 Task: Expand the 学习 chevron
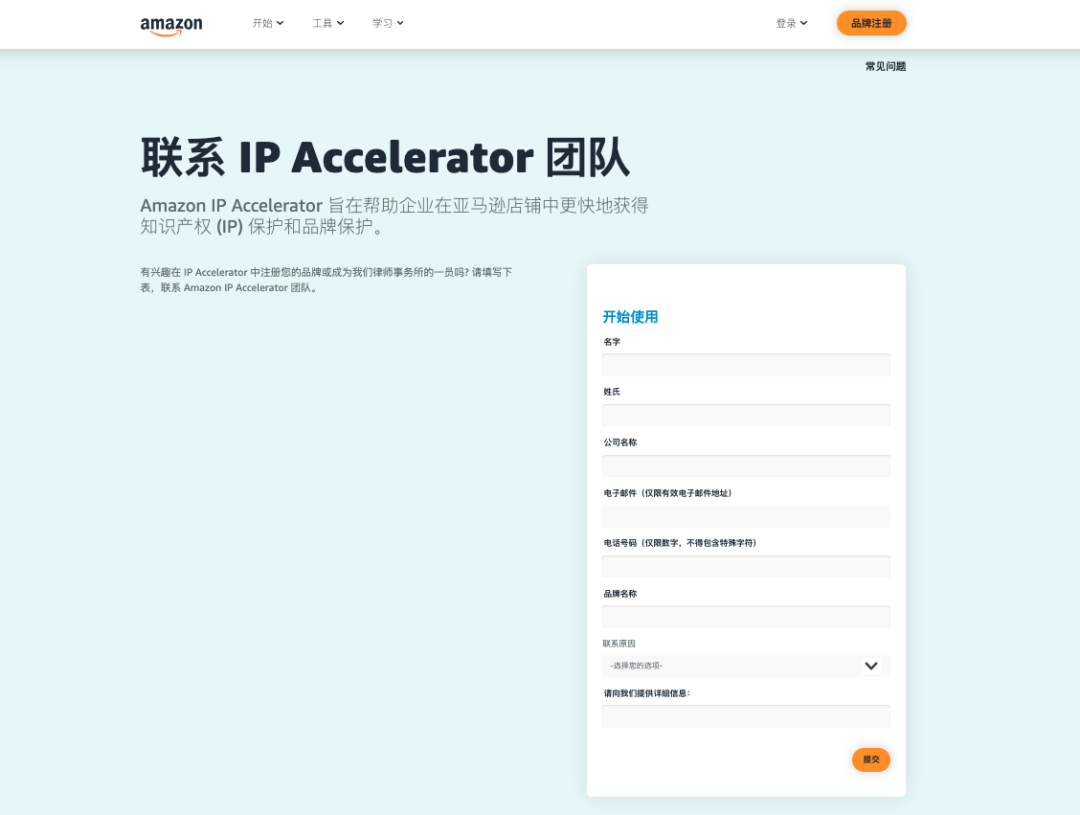point(400,23)
